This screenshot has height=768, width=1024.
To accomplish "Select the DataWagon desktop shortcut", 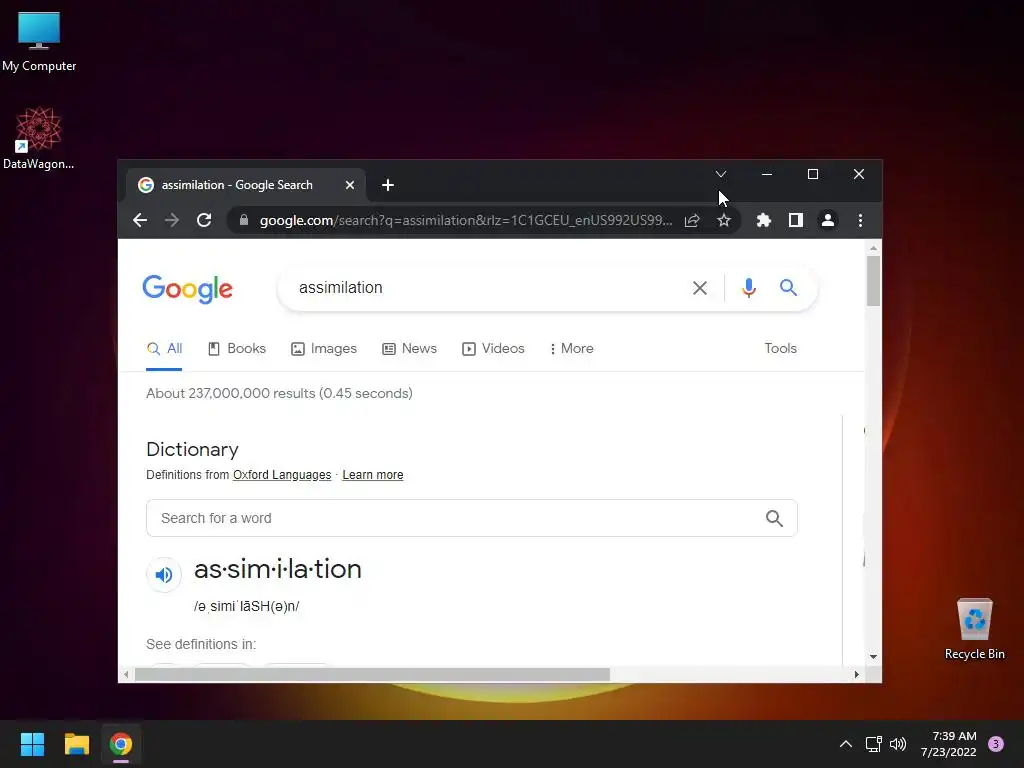I will pyautogui.click(x=39, y=139).
